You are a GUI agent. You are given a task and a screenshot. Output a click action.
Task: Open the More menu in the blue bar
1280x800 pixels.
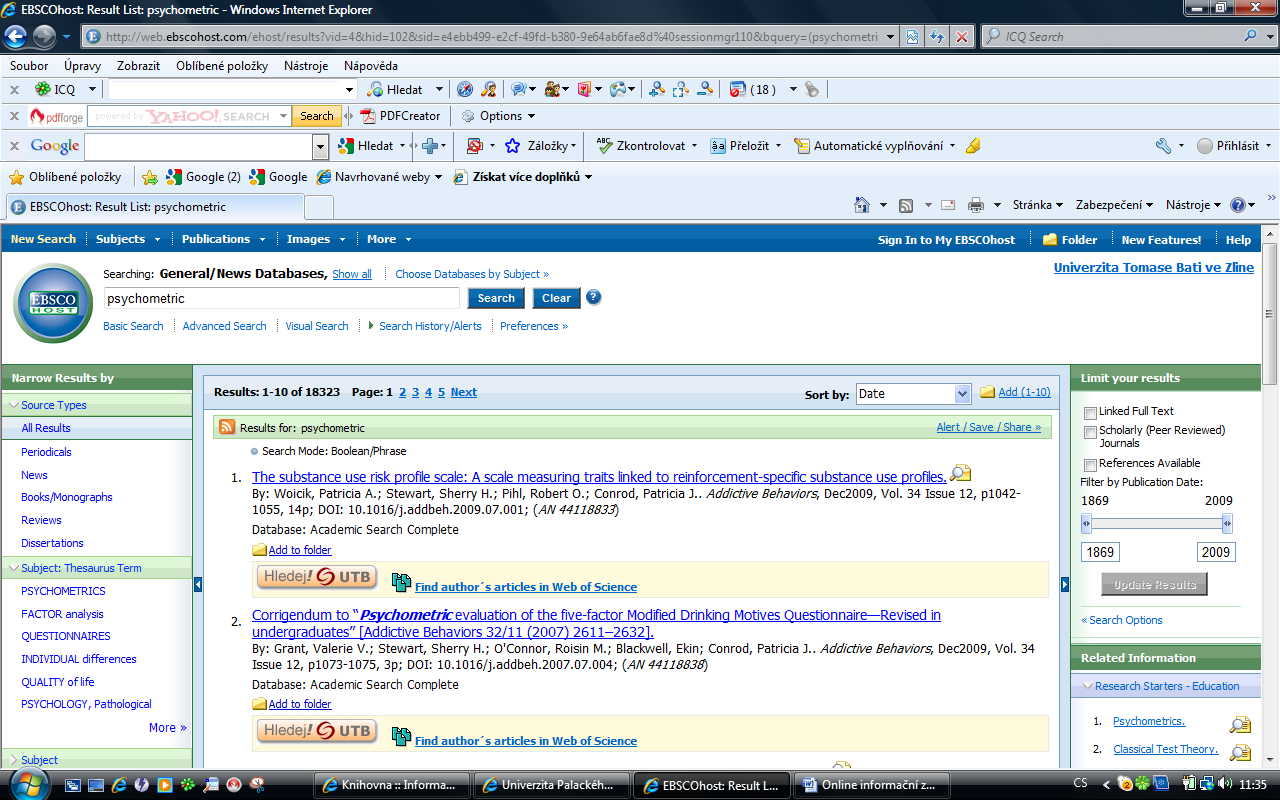pos(389,240)
